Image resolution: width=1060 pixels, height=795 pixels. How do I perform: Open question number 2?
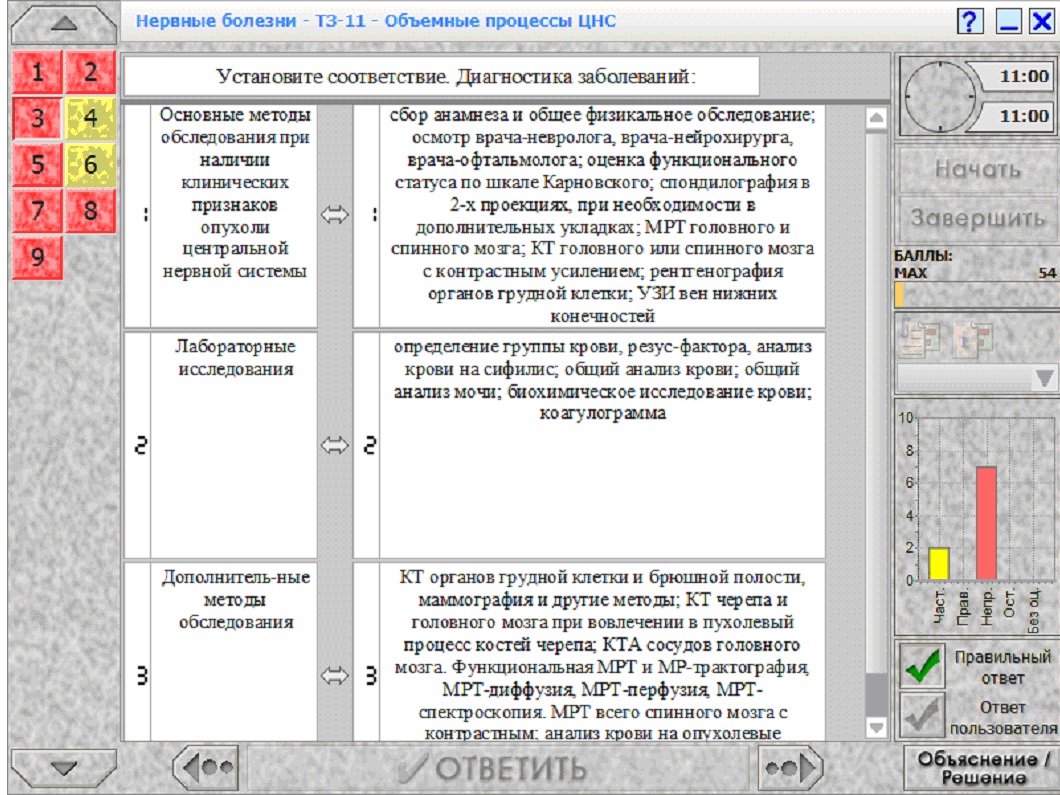point(91,72)
